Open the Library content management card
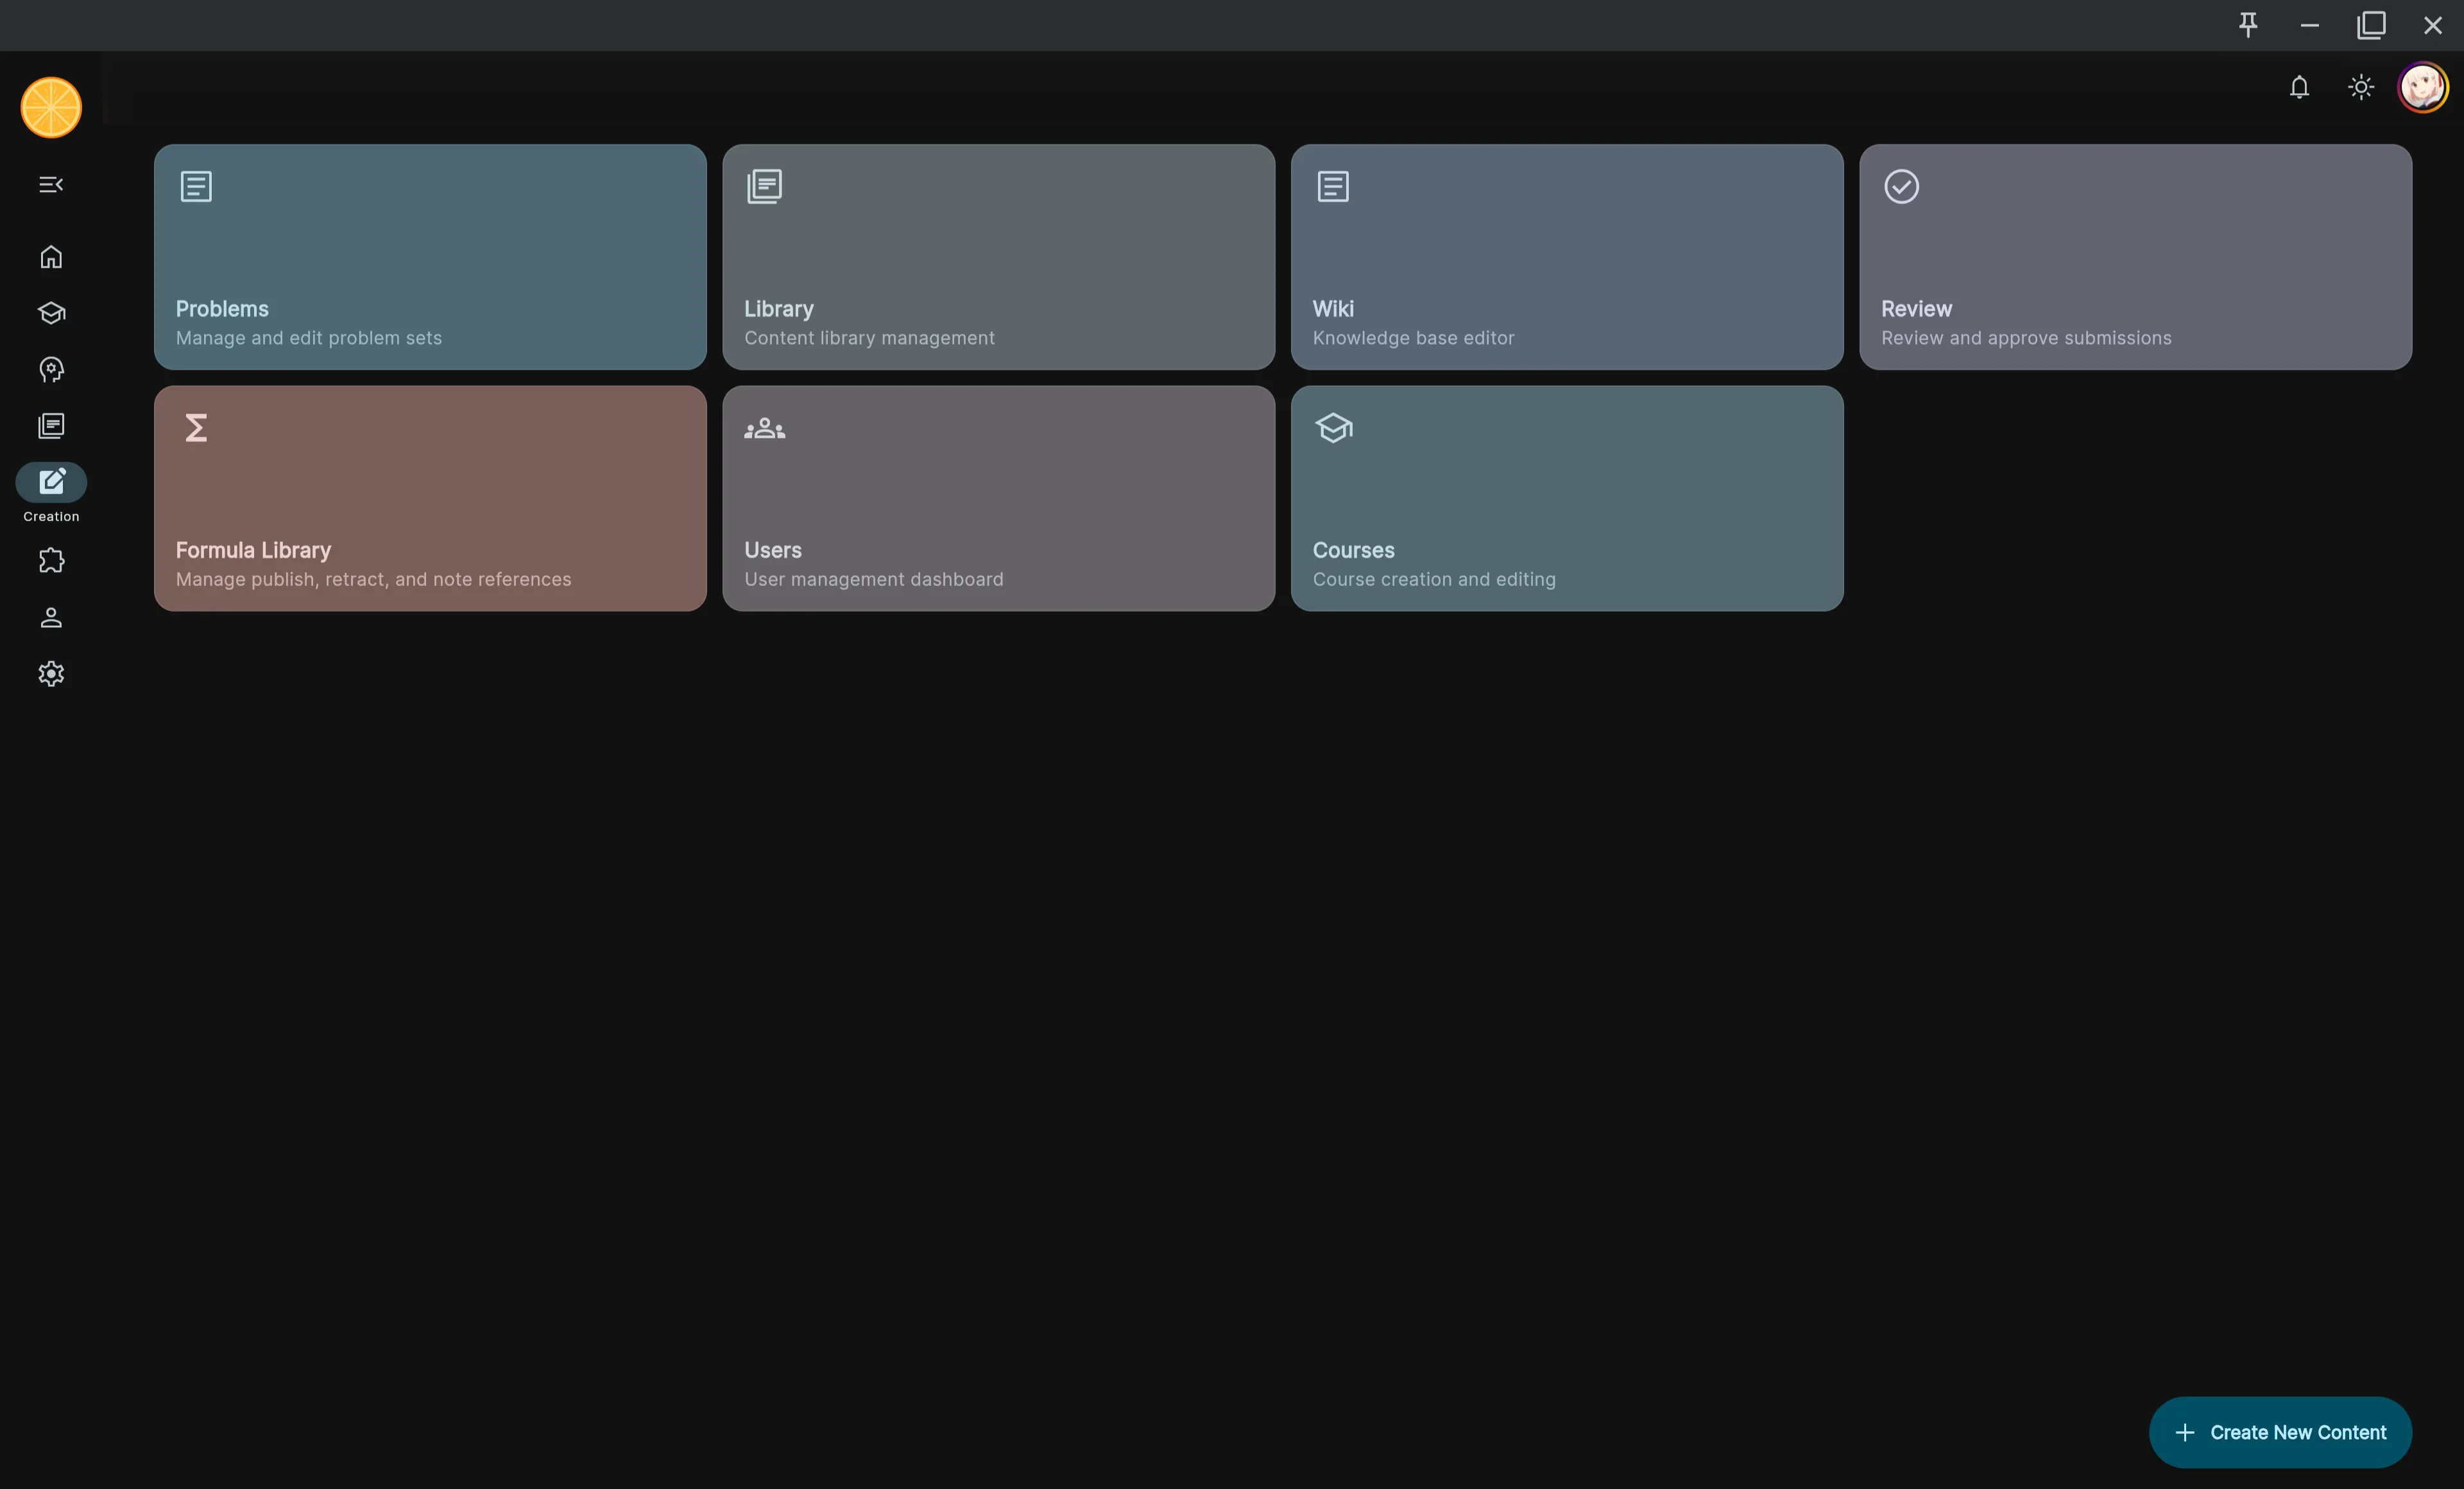The image size is (2464, 1489). (x=998, y=257)
